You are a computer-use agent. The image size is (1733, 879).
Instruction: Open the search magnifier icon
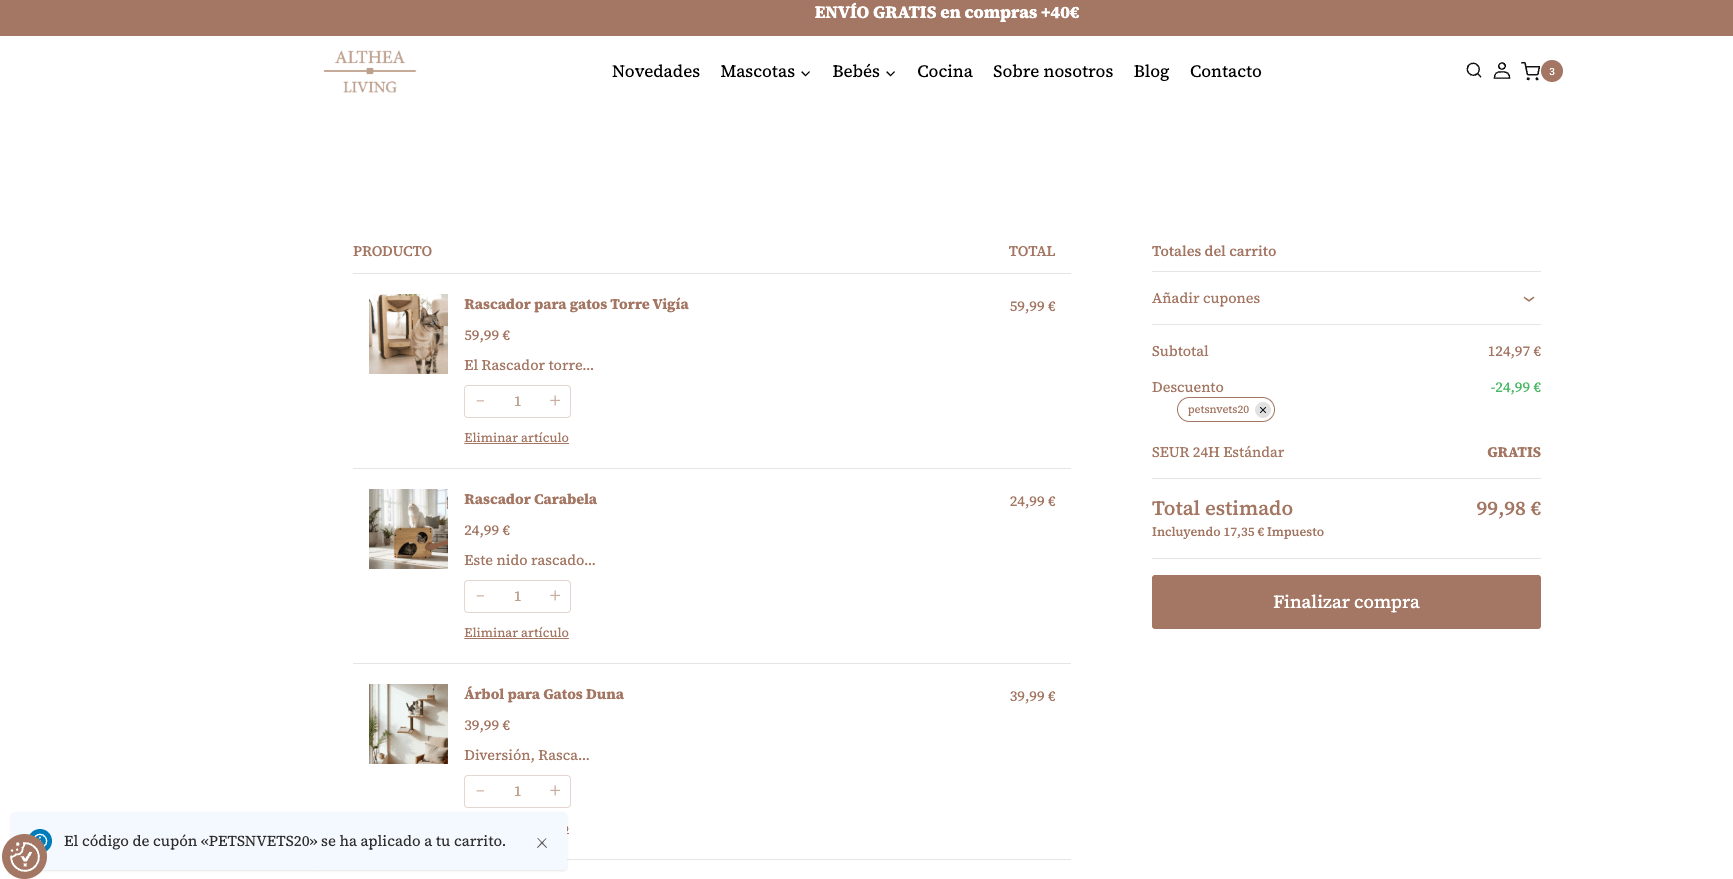[x=1473, y=71]
